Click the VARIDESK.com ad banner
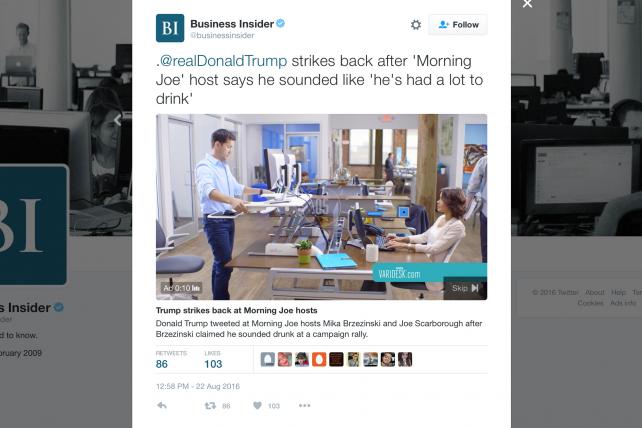The image size is (642, 428). pyautogui.click(x=430, y=272)
